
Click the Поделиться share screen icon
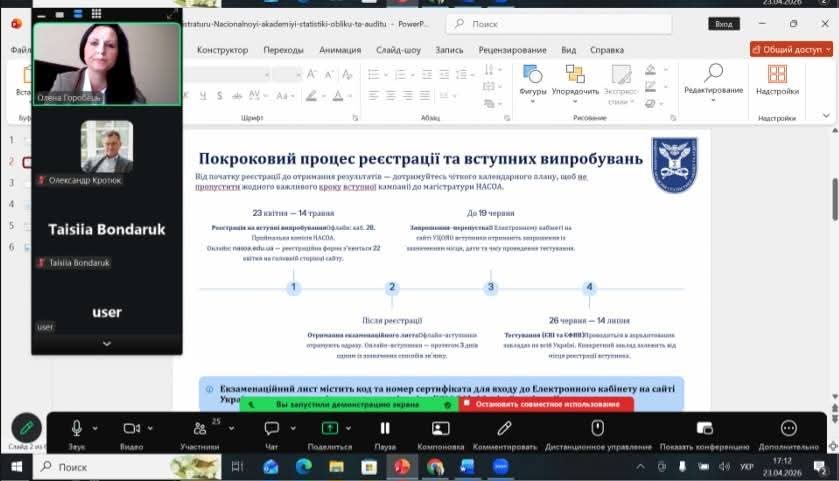[x=328, y=428]
